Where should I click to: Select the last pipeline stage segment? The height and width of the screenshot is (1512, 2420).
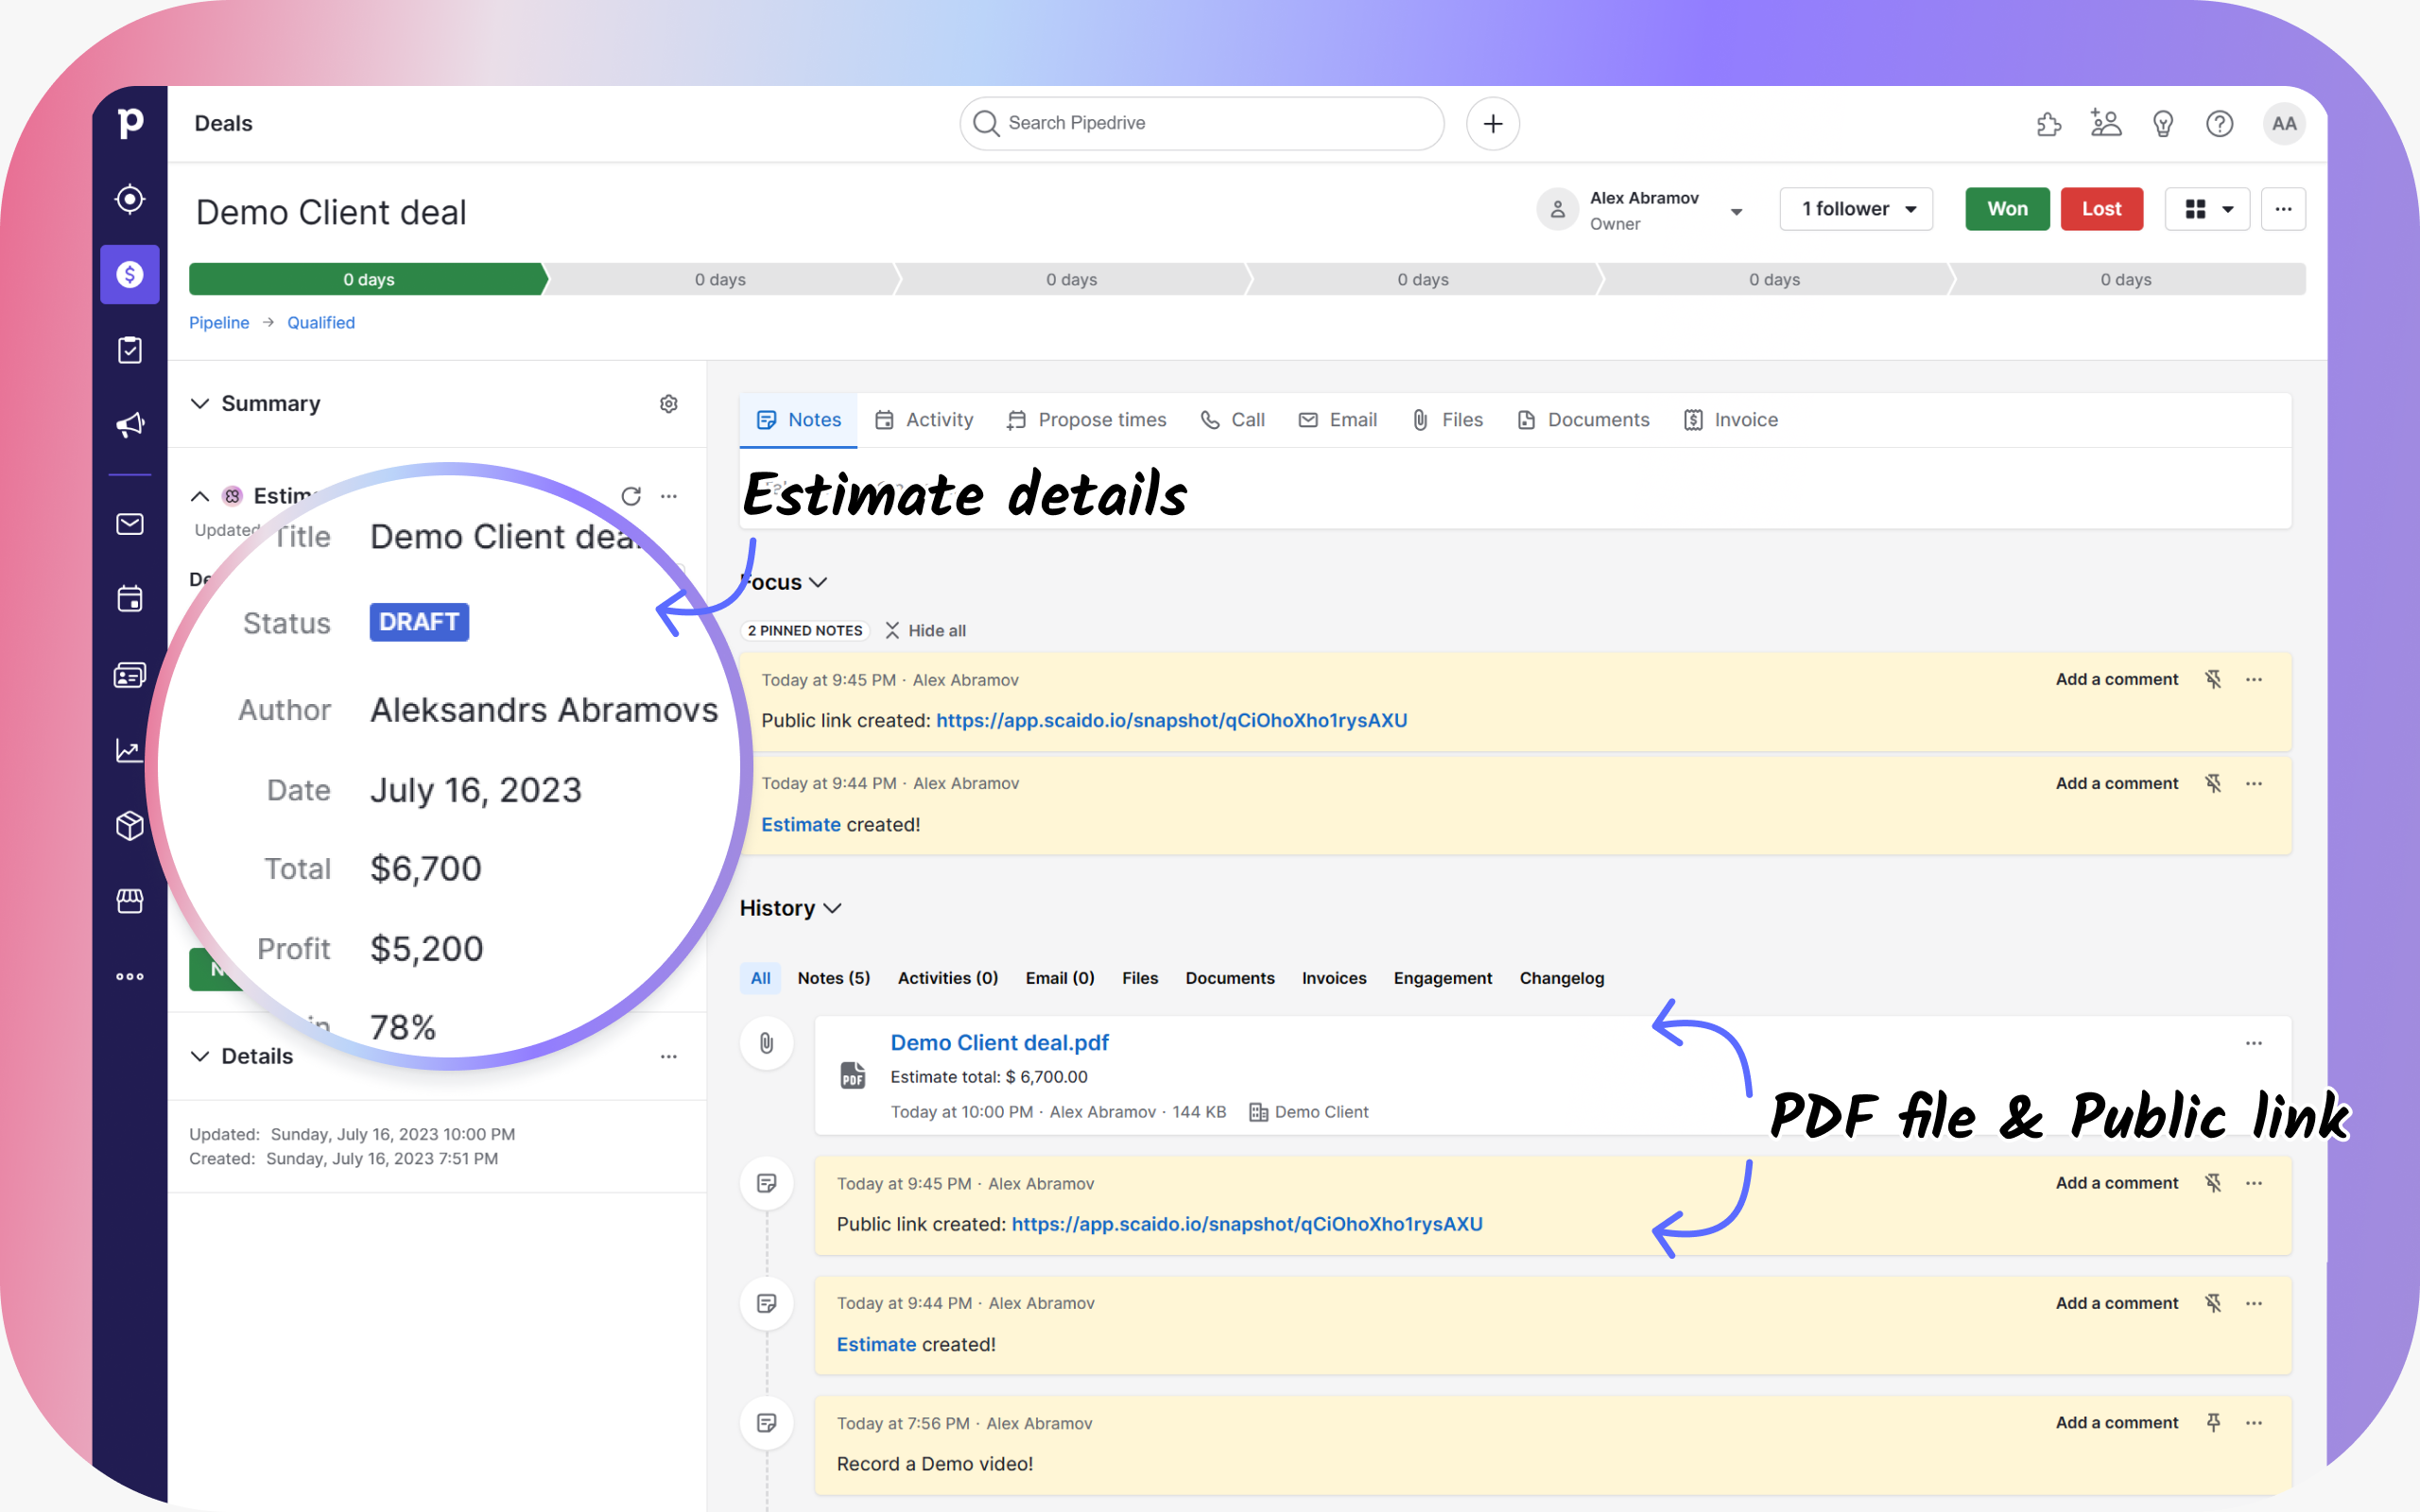tap(2126, 279)
